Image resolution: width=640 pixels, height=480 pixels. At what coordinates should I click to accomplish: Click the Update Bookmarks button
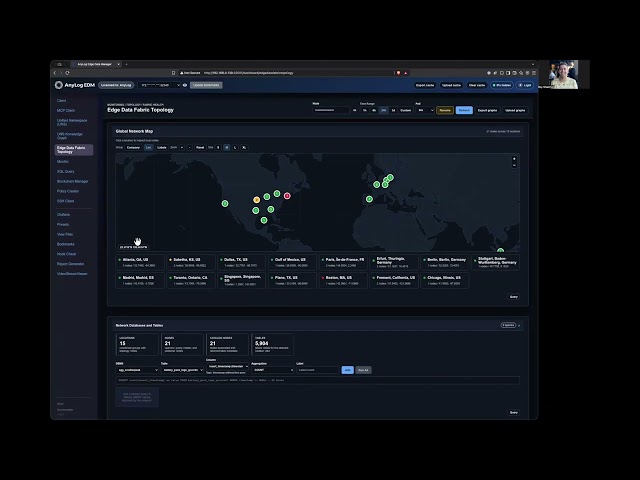point(206,85)
